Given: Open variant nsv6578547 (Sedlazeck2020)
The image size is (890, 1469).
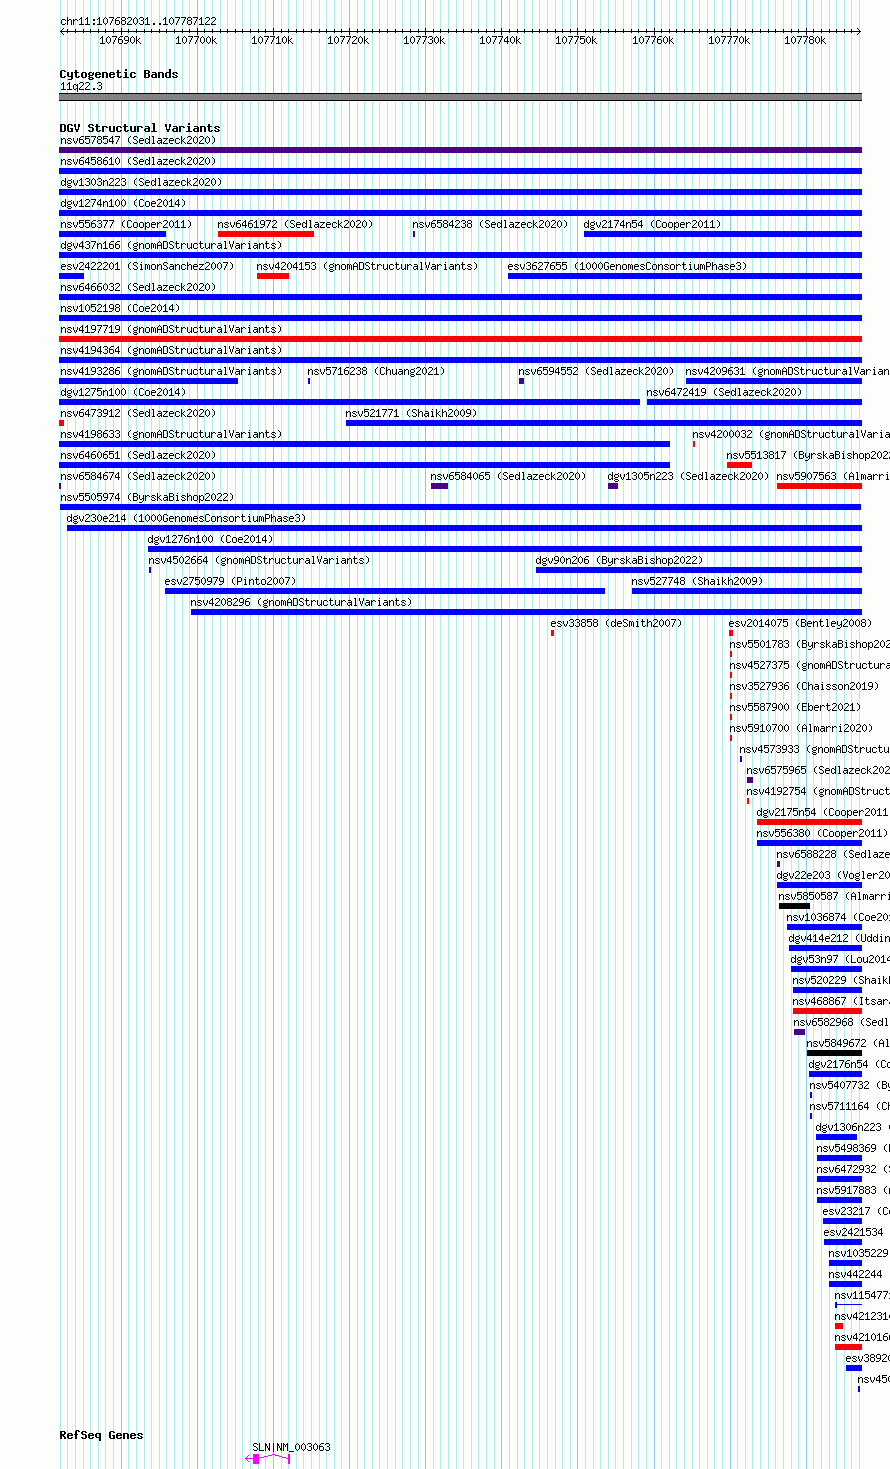Looking at the screenshot, I should [x=138, y=140].
